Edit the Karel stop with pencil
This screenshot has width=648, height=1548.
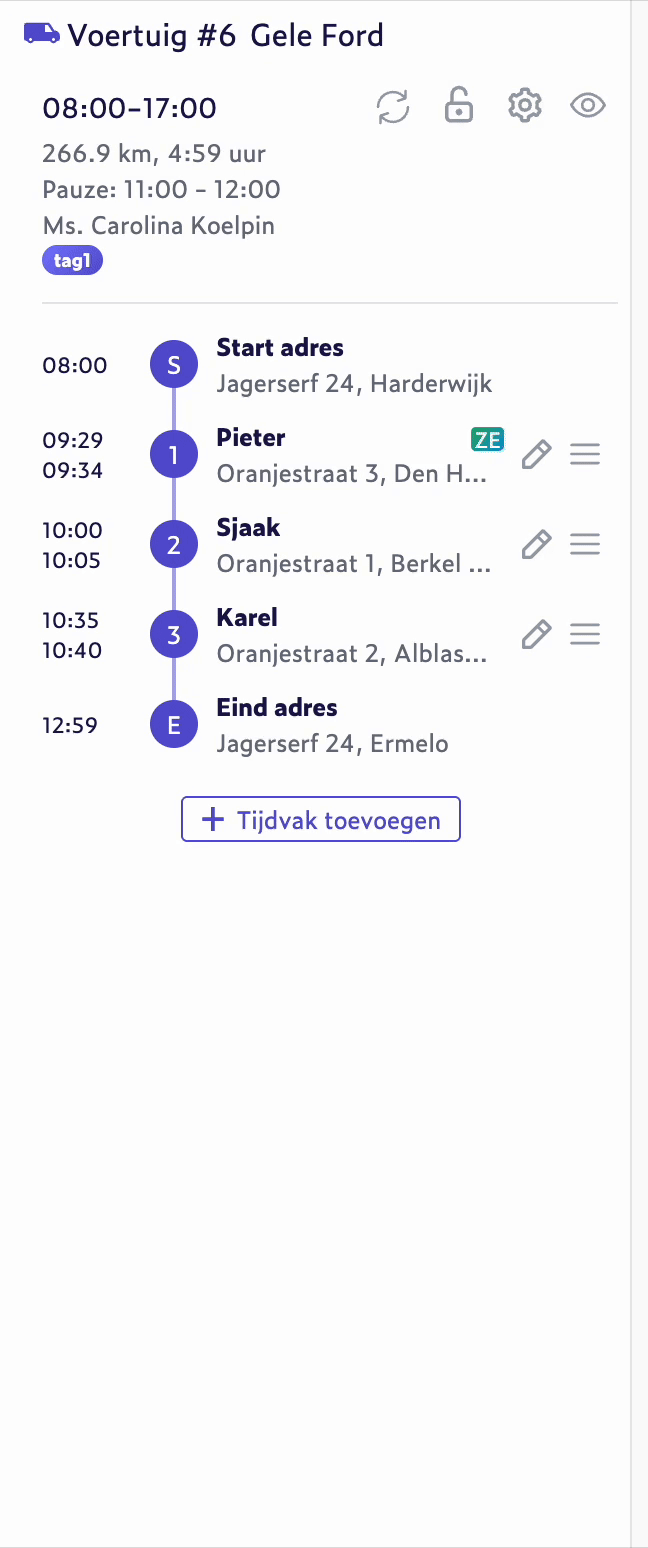click(x=537, y=635)
